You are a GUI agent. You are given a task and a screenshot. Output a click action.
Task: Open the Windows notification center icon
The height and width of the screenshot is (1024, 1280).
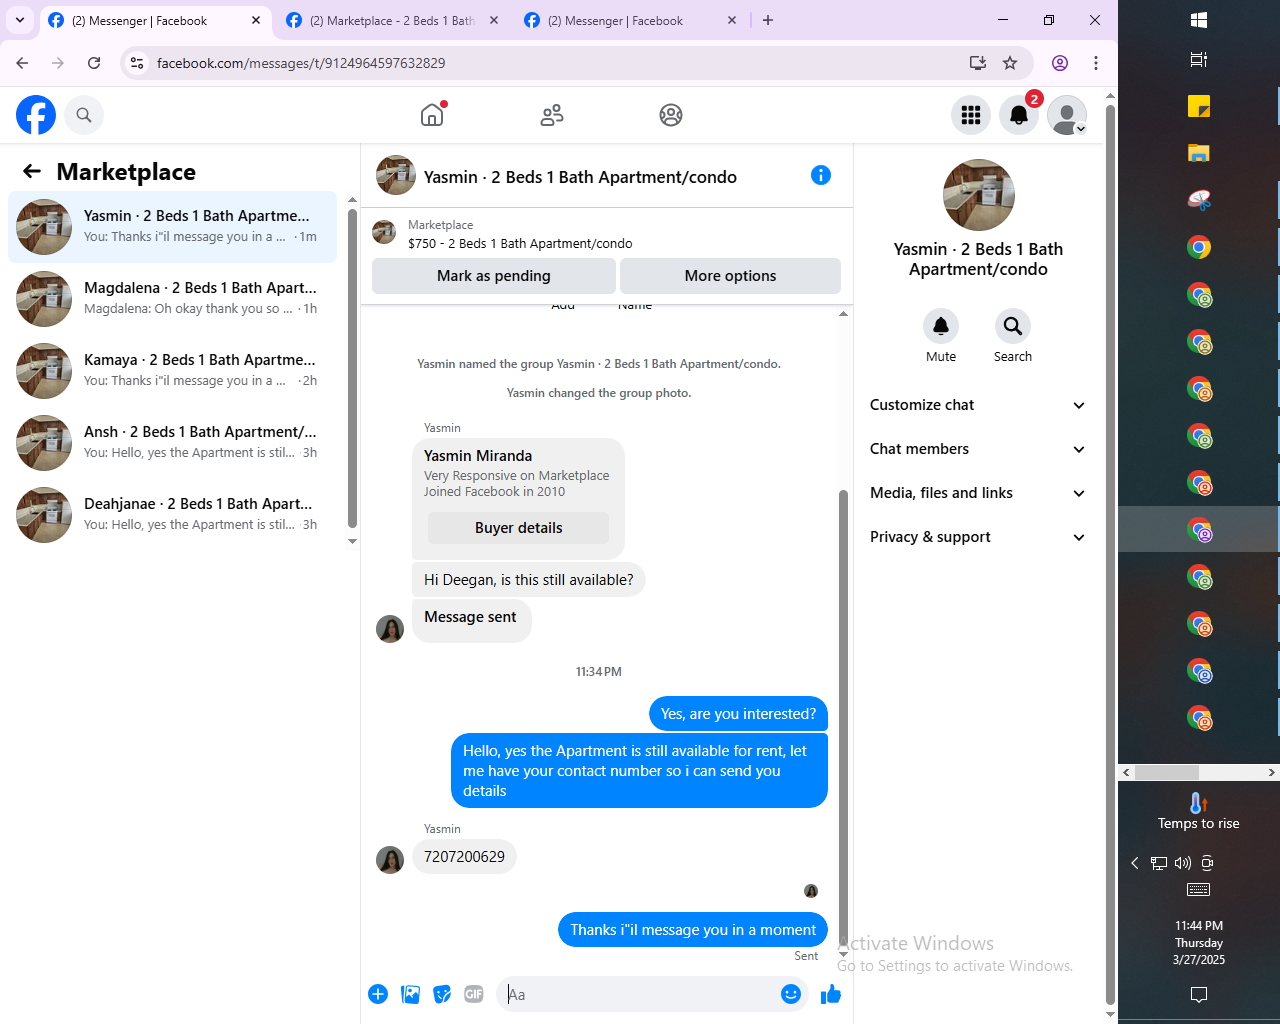point(1199,994)
